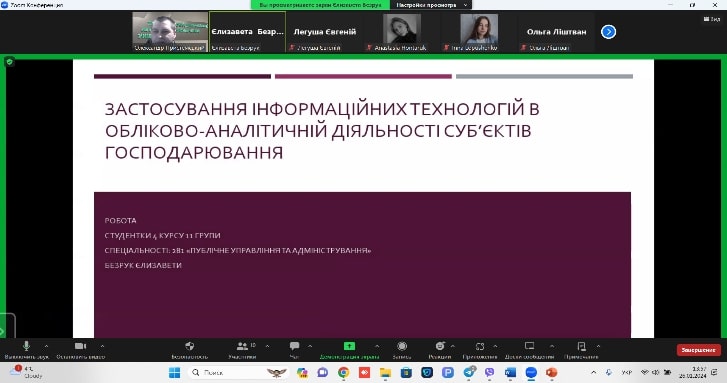The image size is (727, 383).
Task: Open the Windows Start menu
Action: click(174, 372)
